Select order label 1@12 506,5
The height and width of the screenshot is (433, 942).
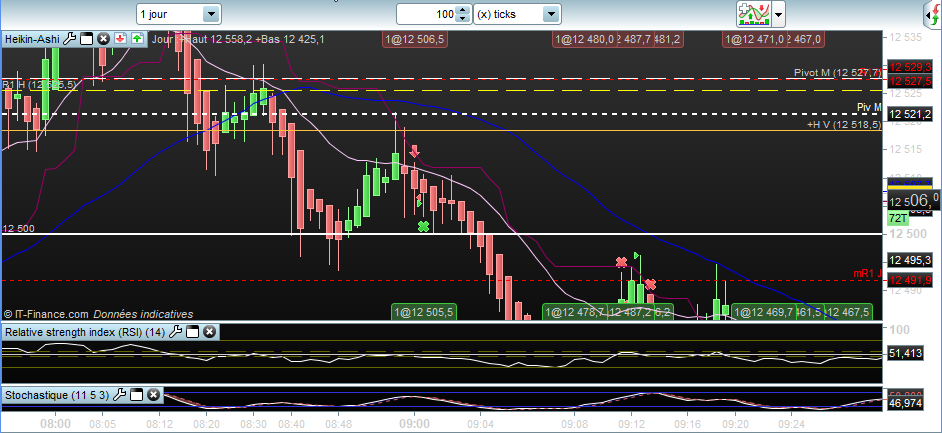point(415,40)
